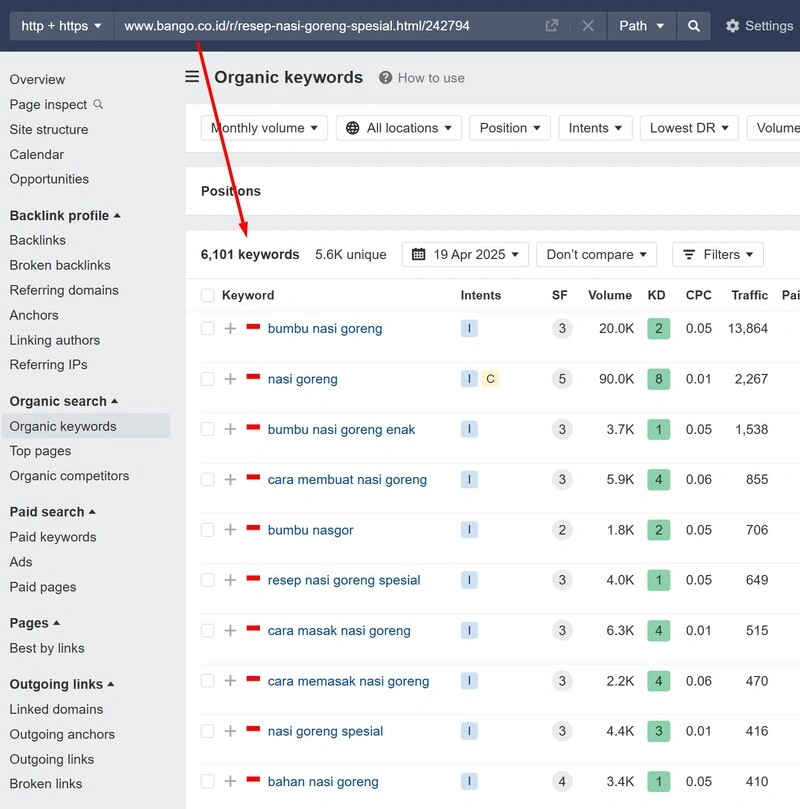The image size is (800, 809).
Task: Click the Indonesia flag beside bumbu nasi goreng
Action: pyautogui.click(x=253, y=327)
